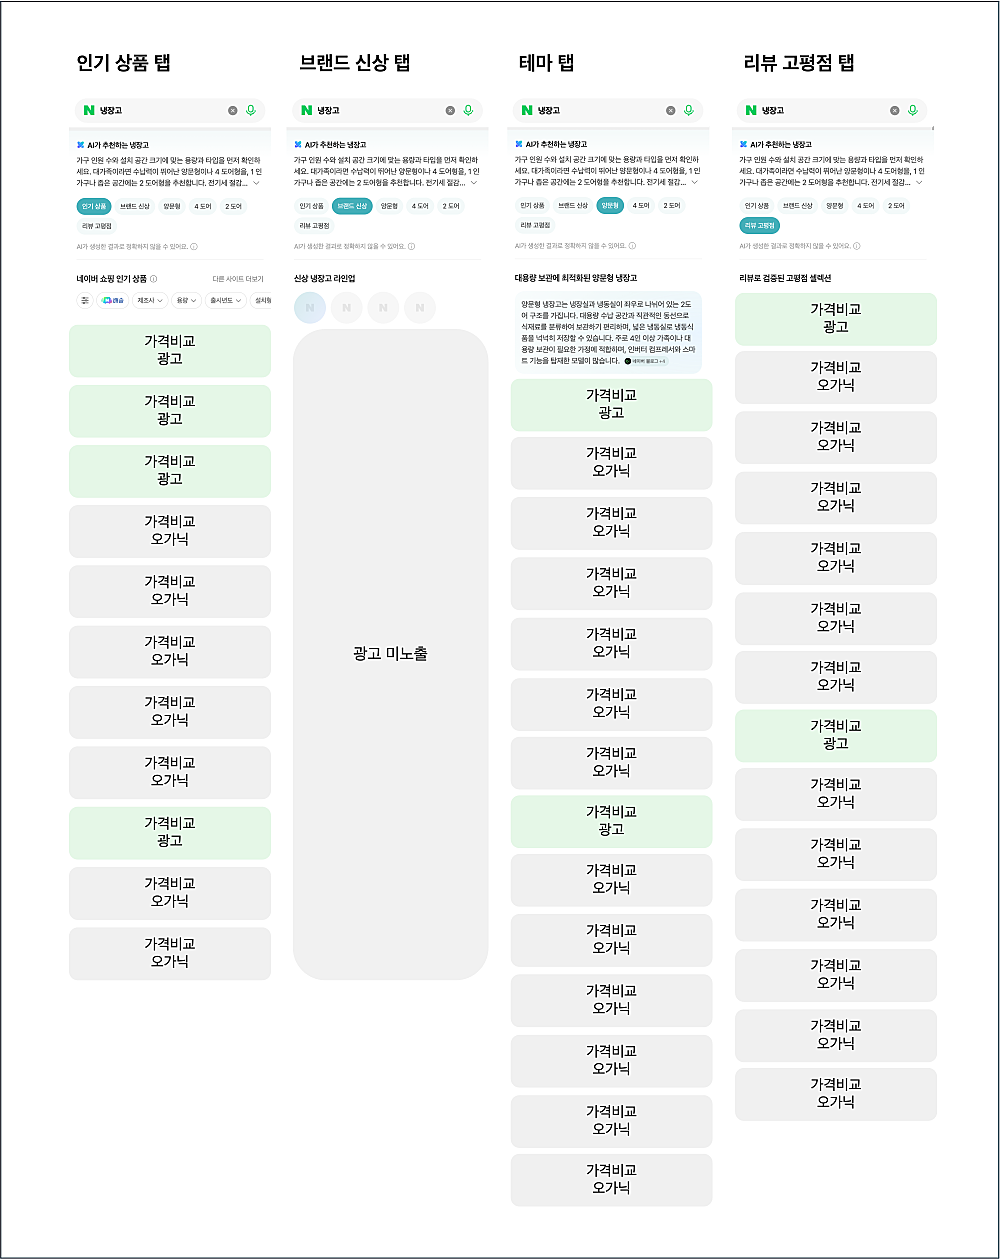Open the 제조사 filter dropdown

(151, 300)
